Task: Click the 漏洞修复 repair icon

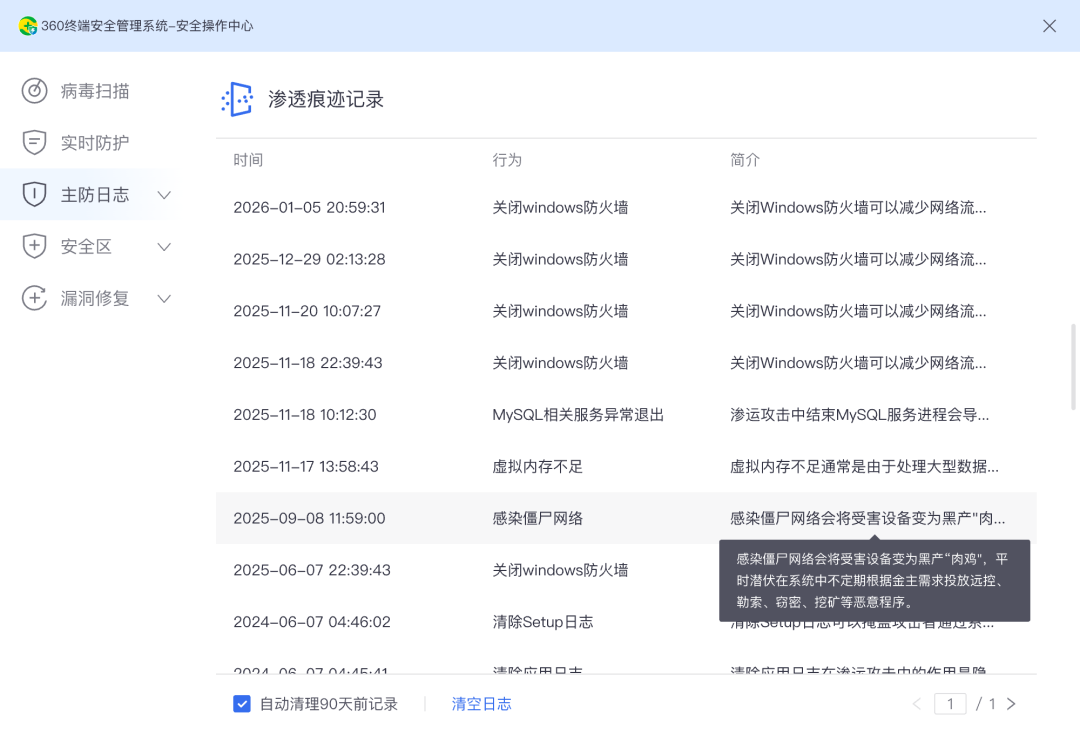Action: coord(35,299)
